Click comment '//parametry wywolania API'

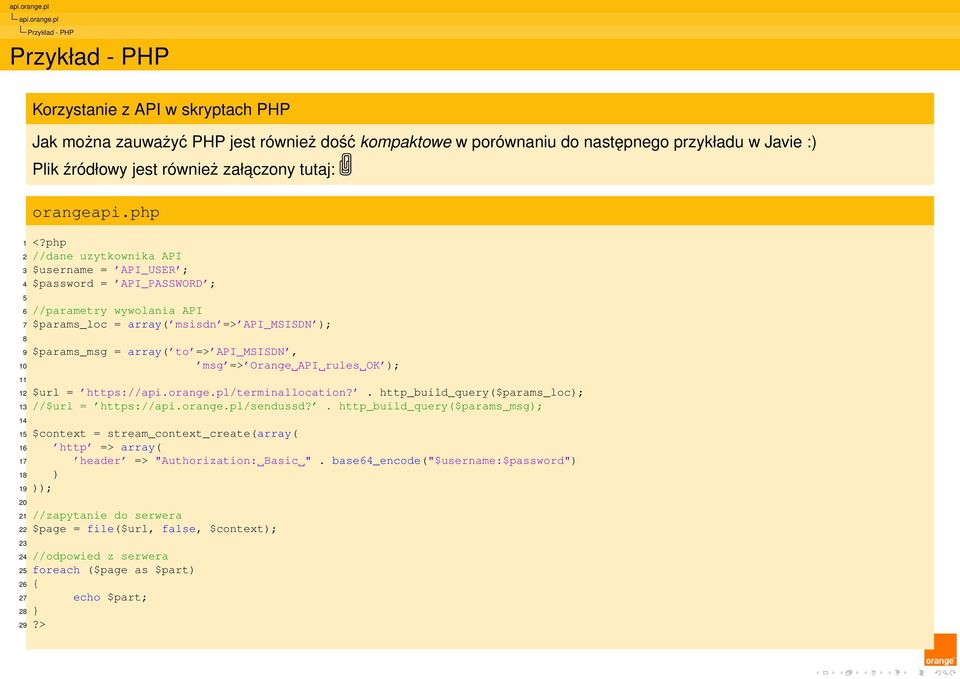tap(118, 310)
